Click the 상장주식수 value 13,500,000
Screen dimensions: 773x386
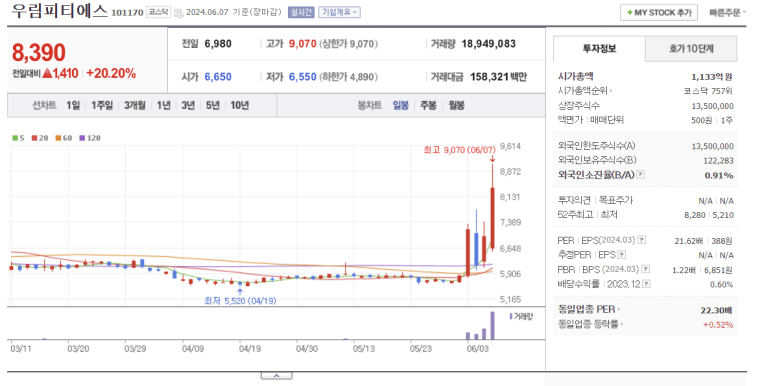pos(712,106)
